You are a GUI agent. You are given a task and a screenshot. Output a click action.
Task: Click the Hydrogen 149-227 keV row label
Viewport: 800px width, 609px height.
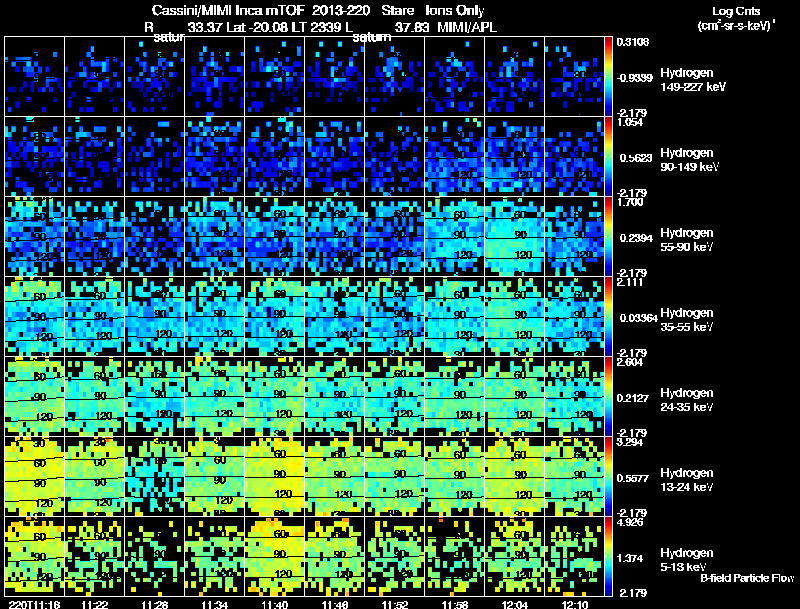[693, 80]
